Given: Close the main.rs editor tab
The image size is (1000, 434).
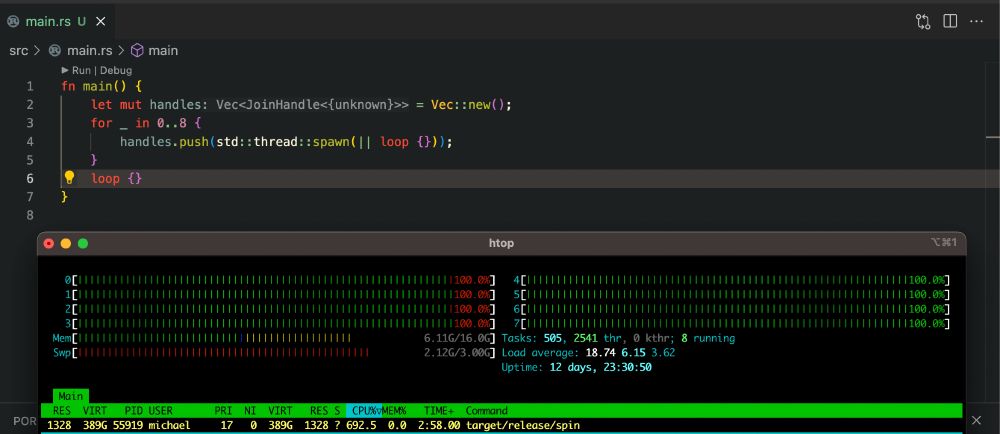Looking at the screenshot, I should click(x=100, y=22).
